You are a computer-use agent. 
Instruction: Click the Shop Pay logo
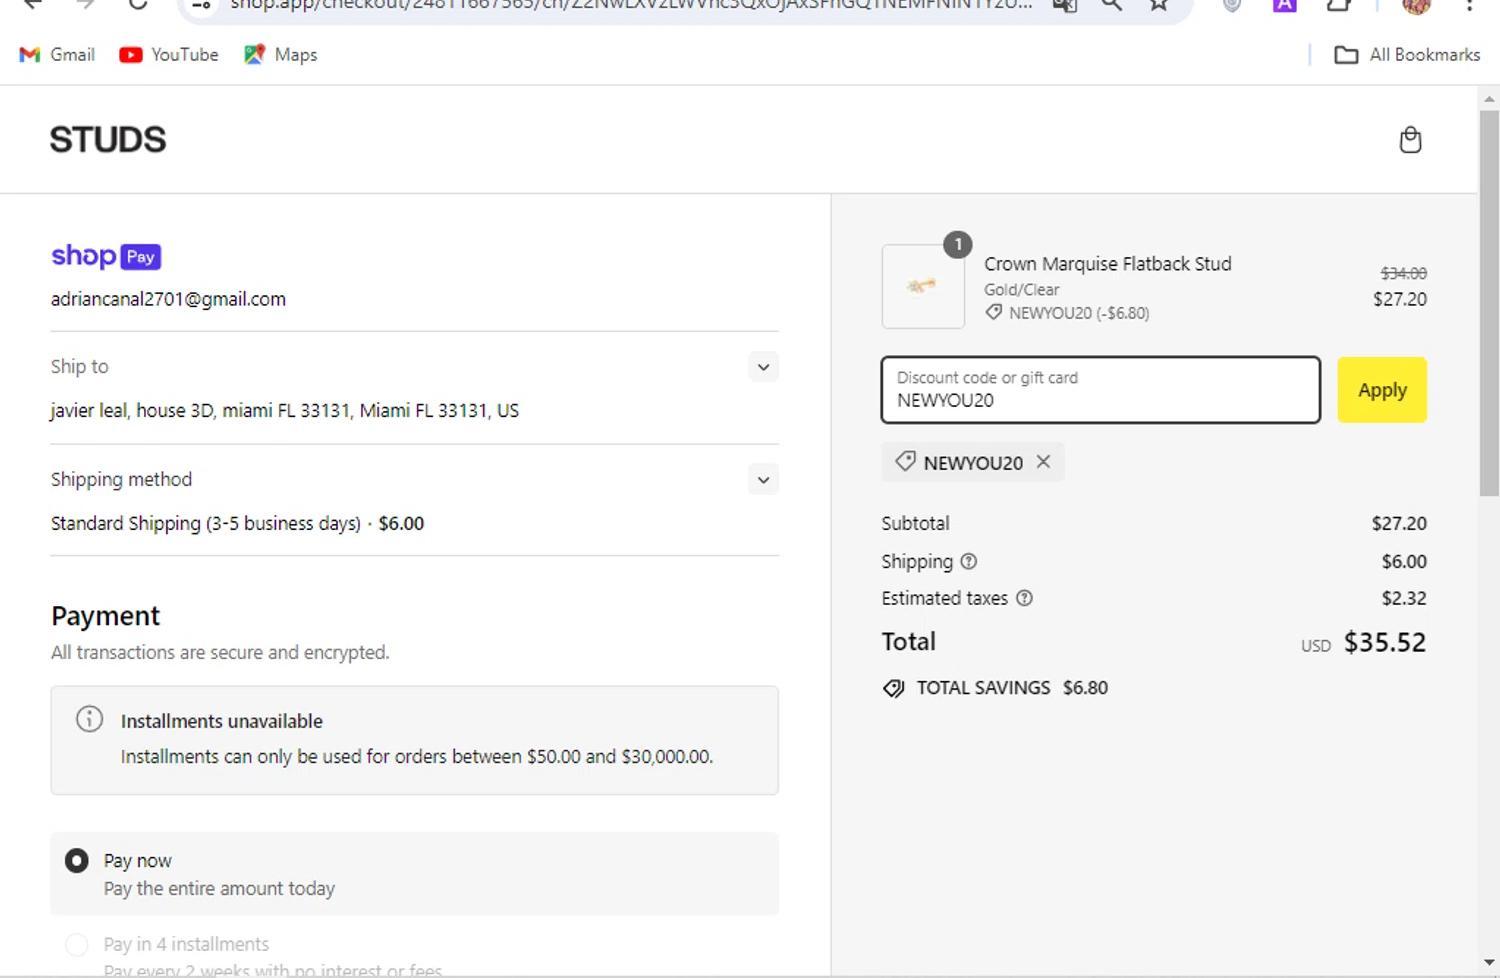click(106, 256)
